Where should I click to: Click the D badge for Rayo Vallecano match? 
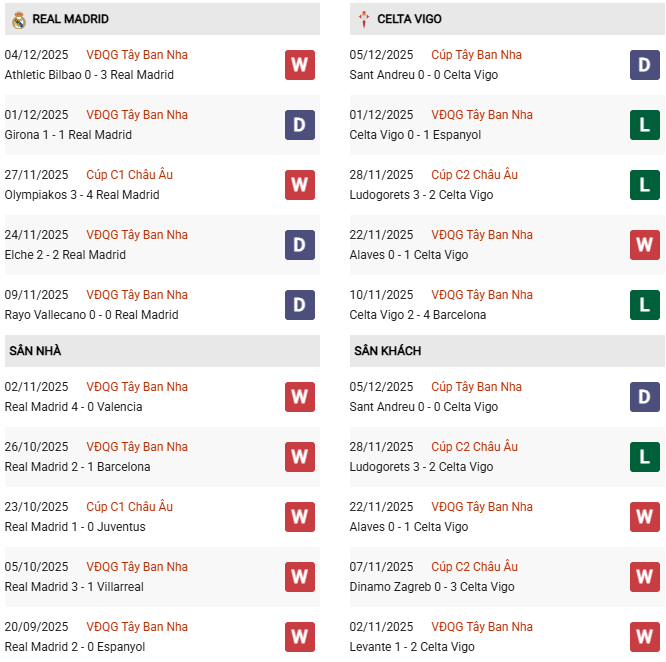(x=299, y=305)
